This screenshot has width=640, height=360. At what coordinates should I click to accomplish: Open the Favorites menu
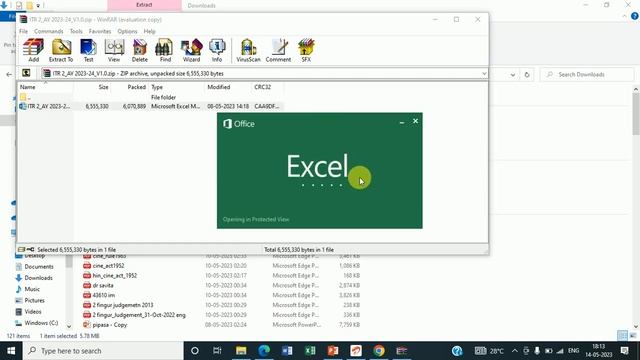pos(100,31)
